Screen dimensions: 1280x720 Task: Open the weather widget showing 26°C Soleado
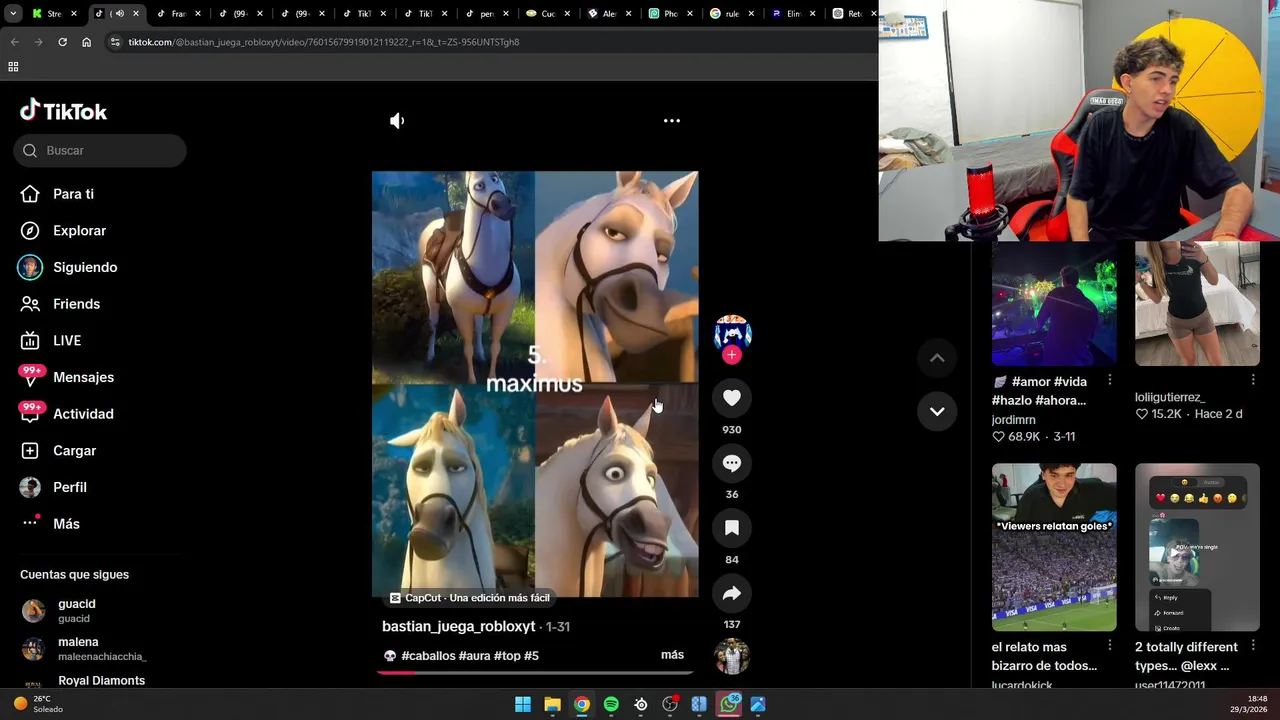38,704
